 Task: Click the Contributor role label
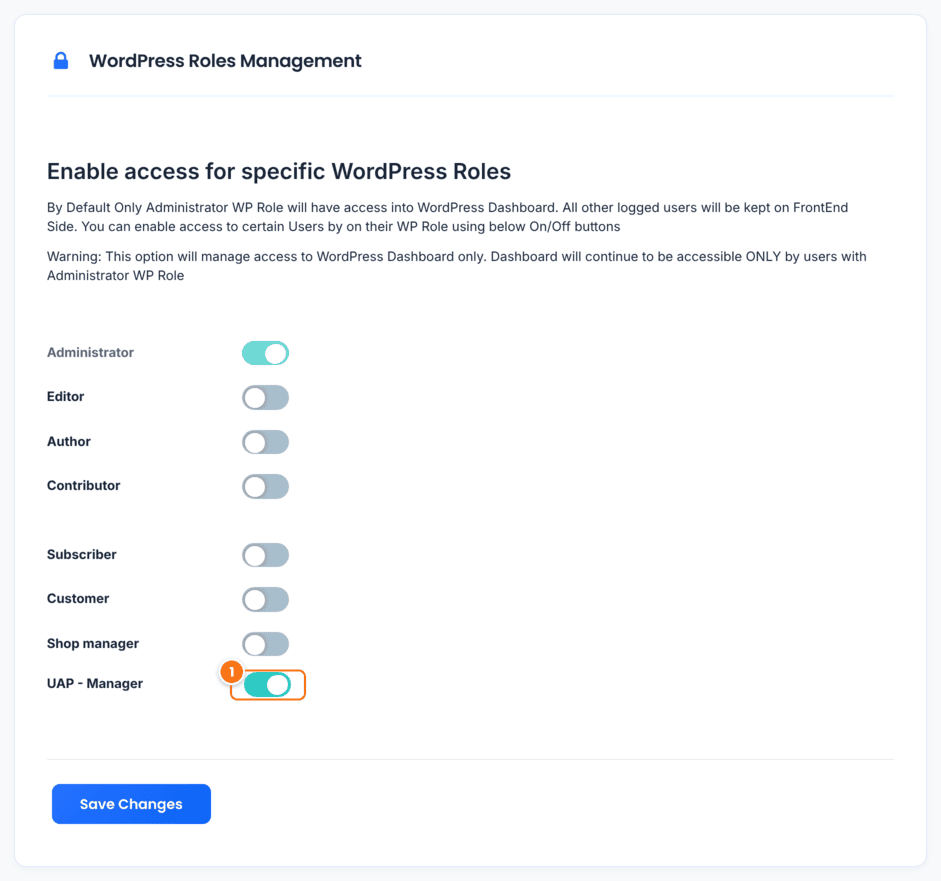pyautogui.click(x=83, y=486)
